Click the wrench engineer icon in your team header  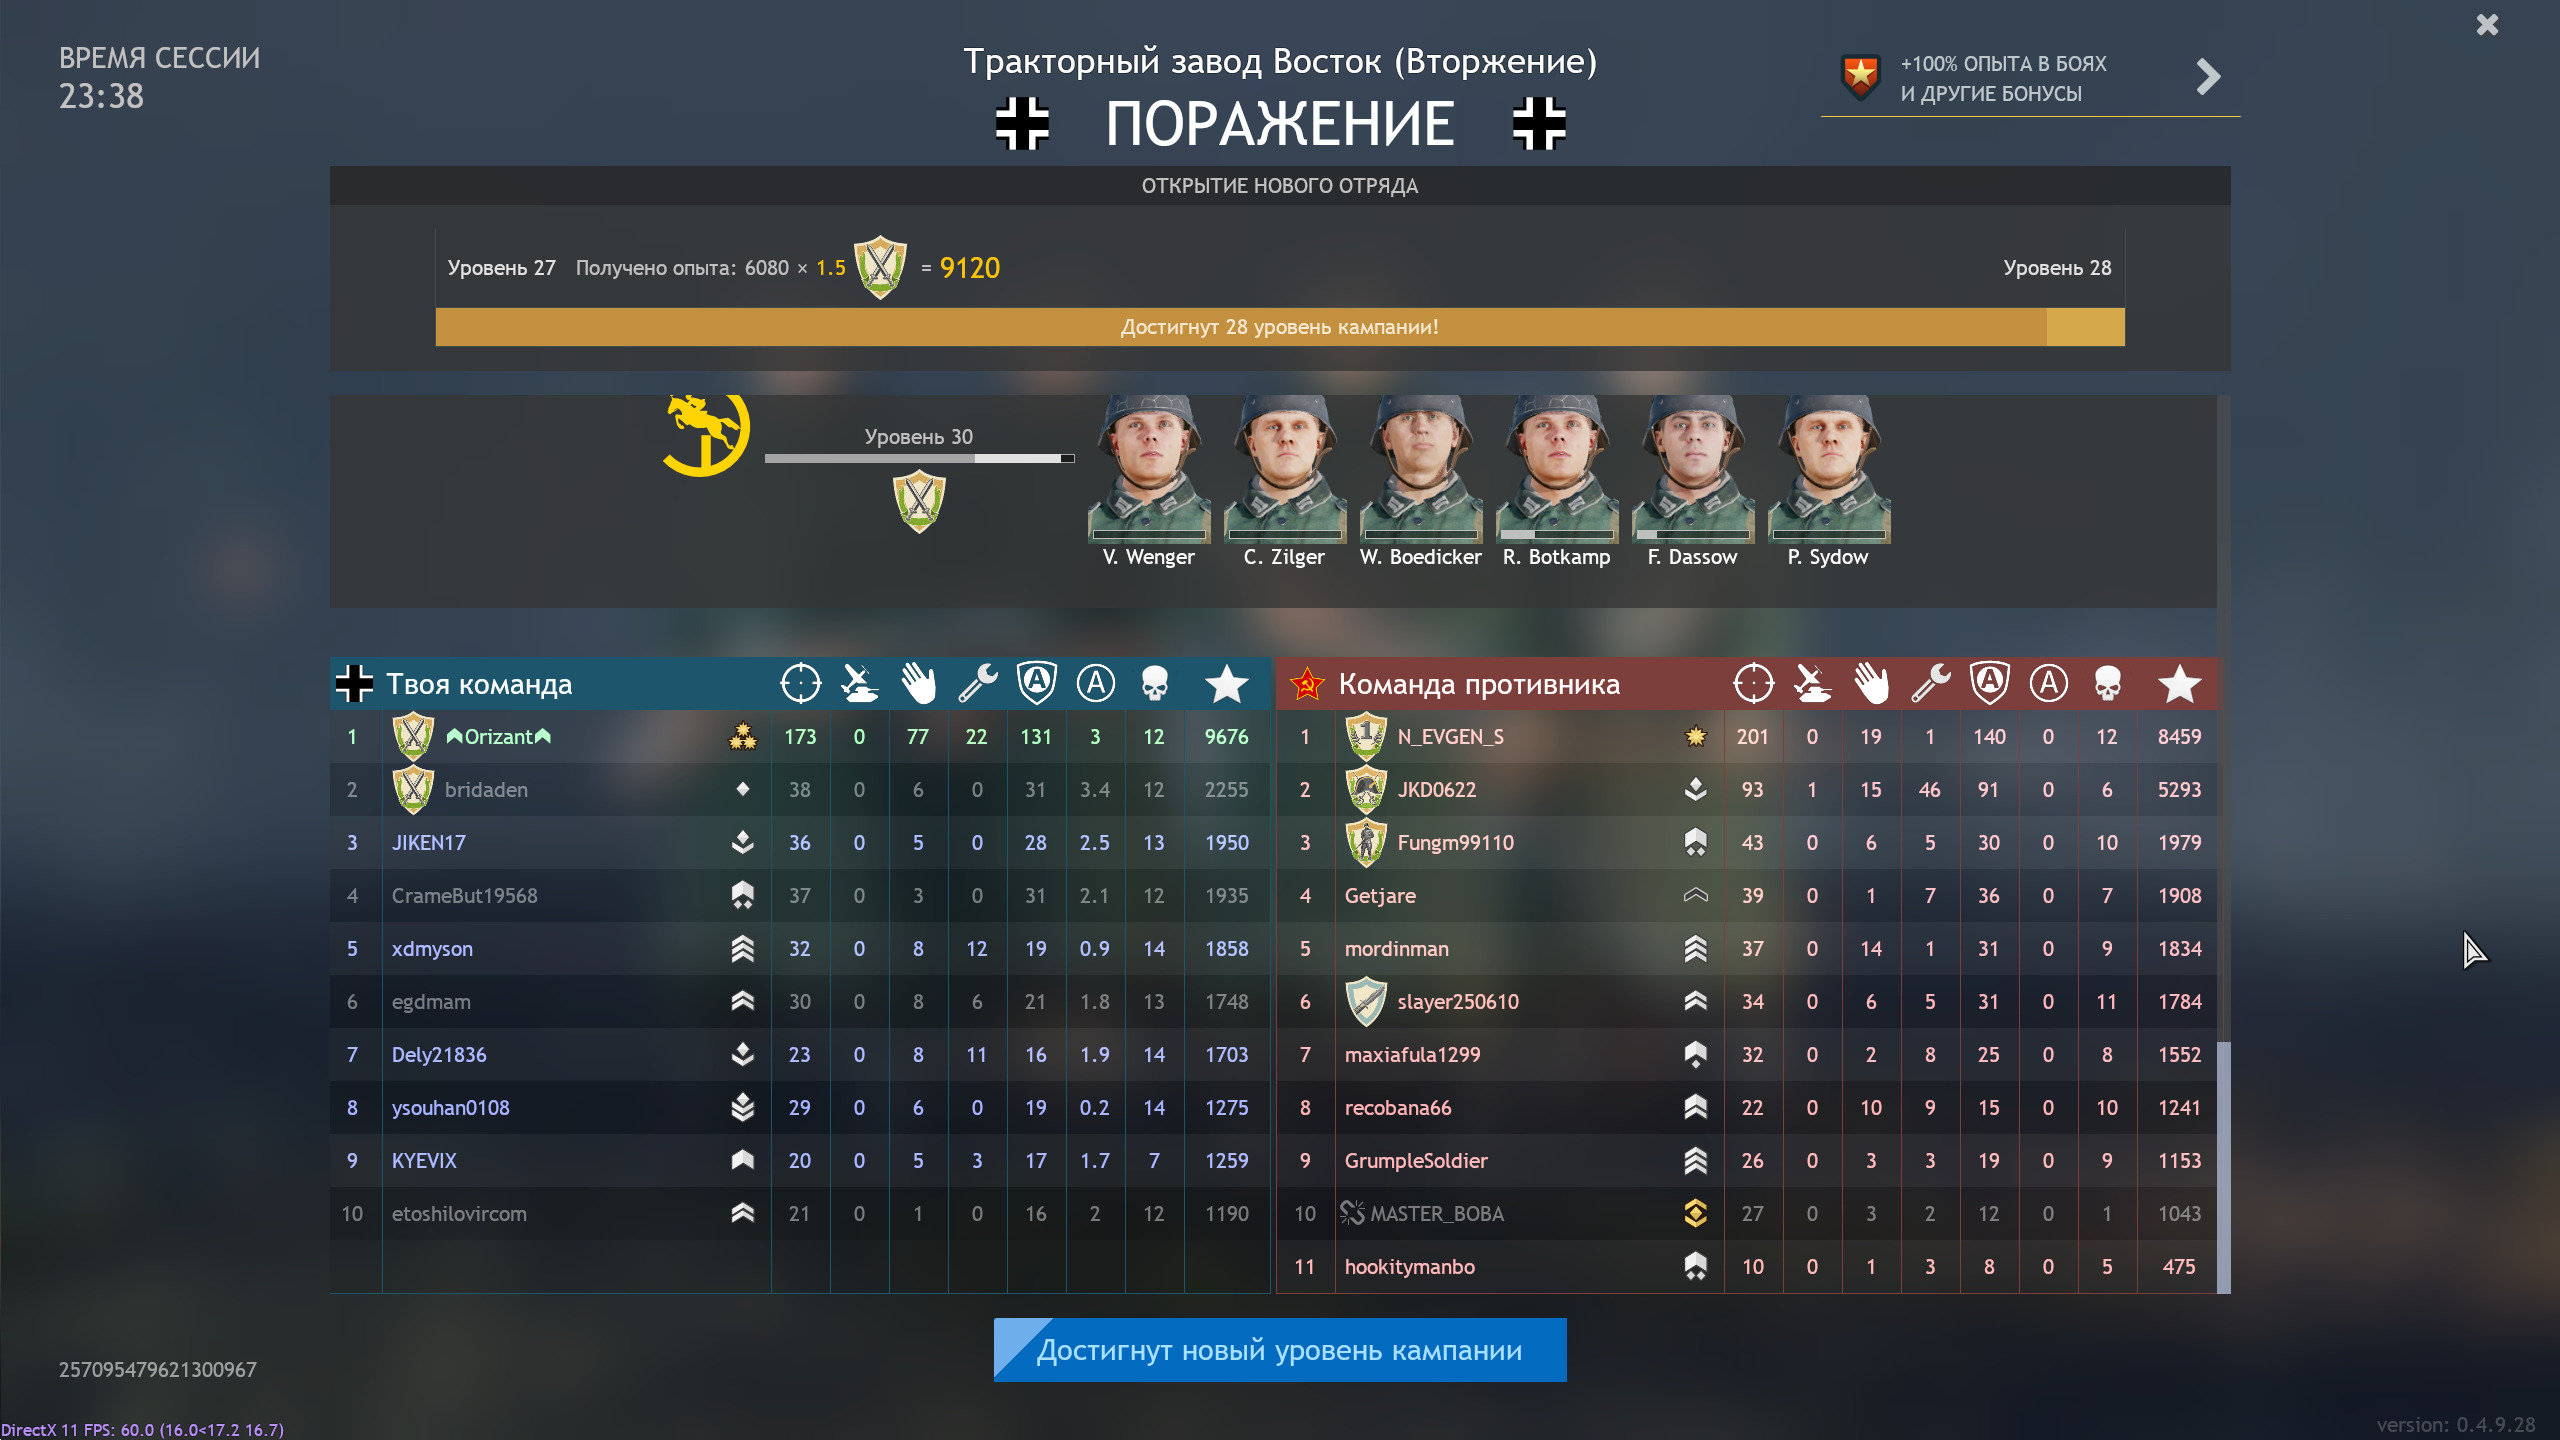point(977,684)
